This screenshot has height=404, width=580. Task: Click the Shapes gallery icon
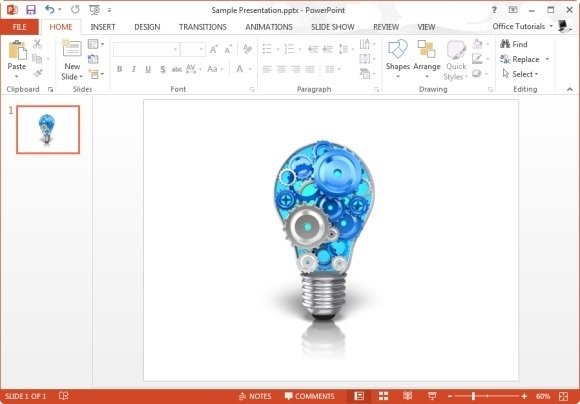point(398,50)
